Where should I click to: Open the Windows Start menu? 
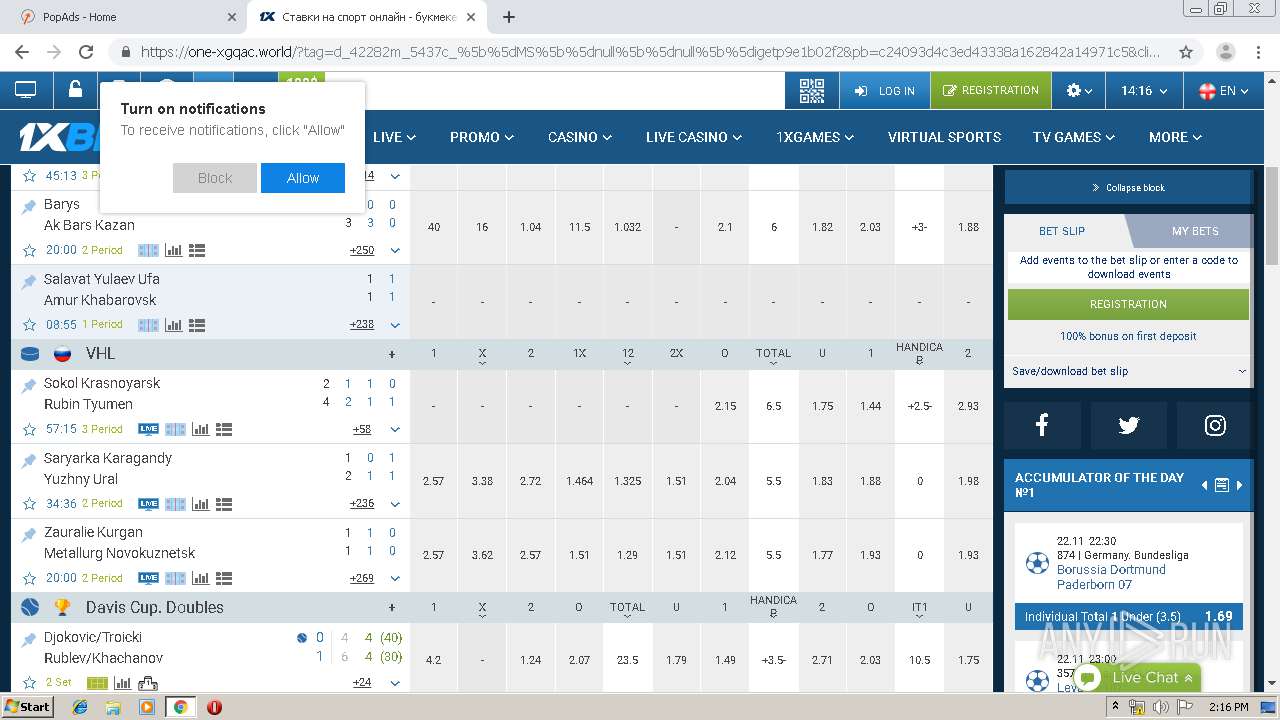click(27, 706)
